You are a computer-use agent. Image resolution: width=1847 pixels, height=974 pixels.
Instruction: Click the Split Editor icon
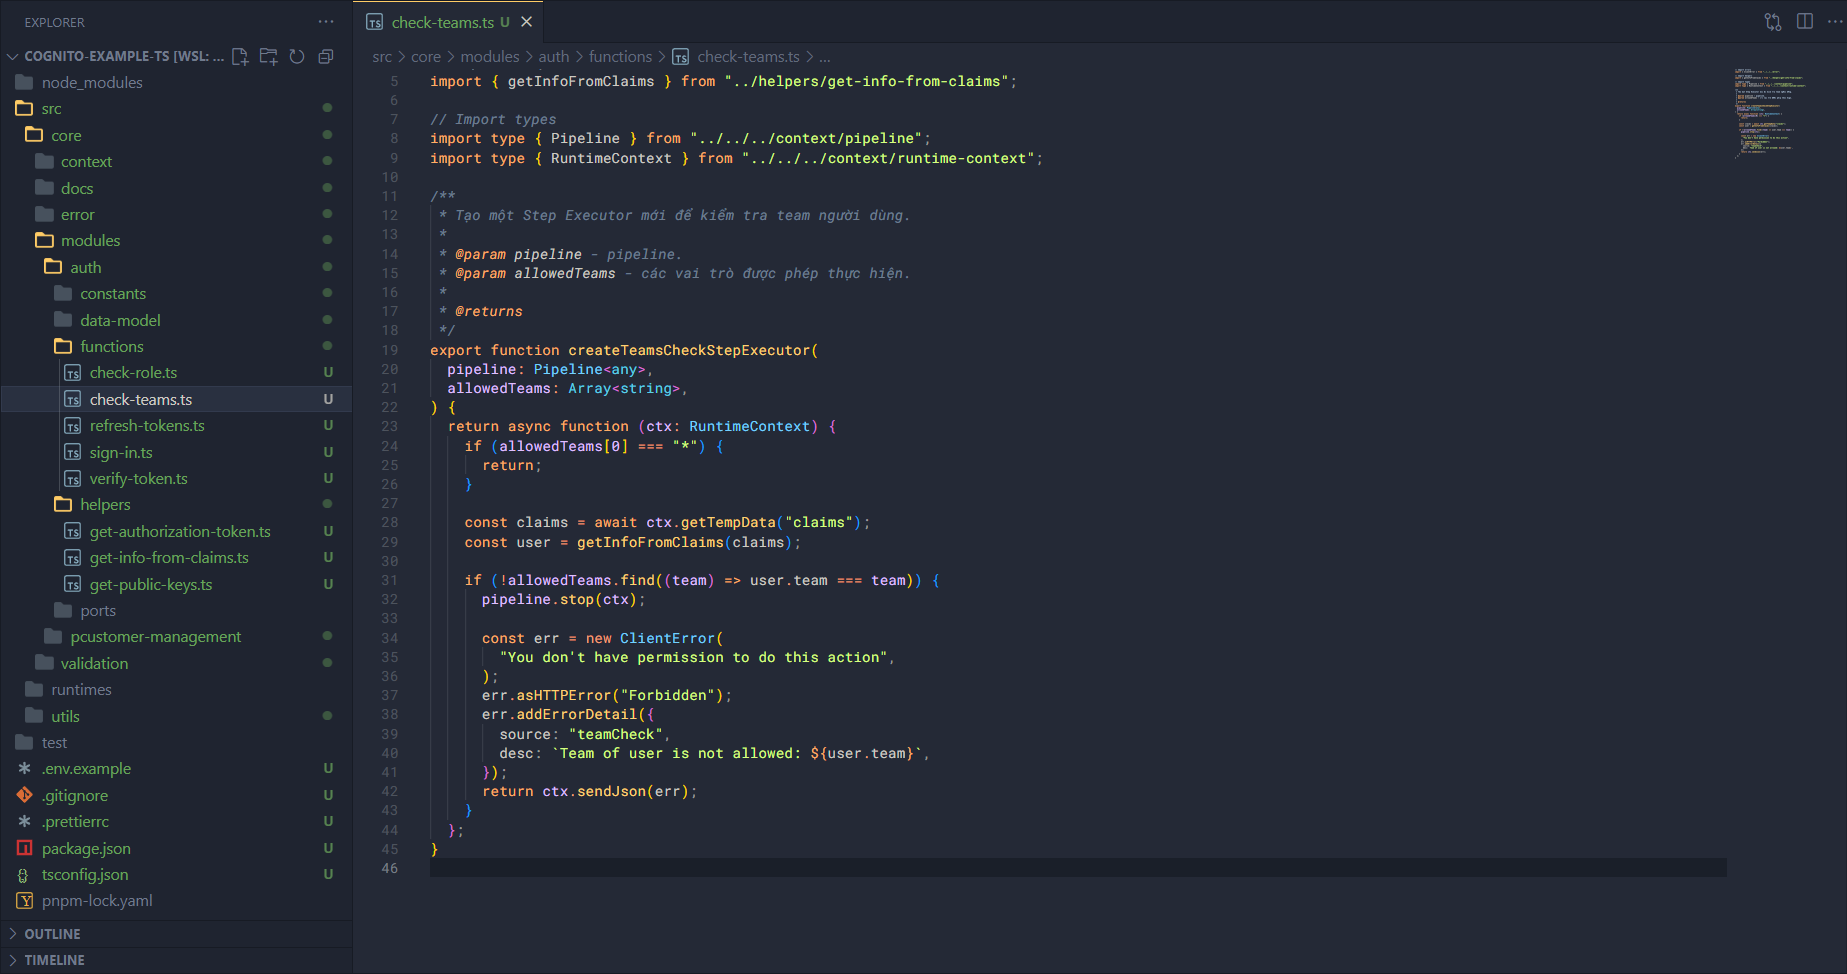pos(1805,21)
